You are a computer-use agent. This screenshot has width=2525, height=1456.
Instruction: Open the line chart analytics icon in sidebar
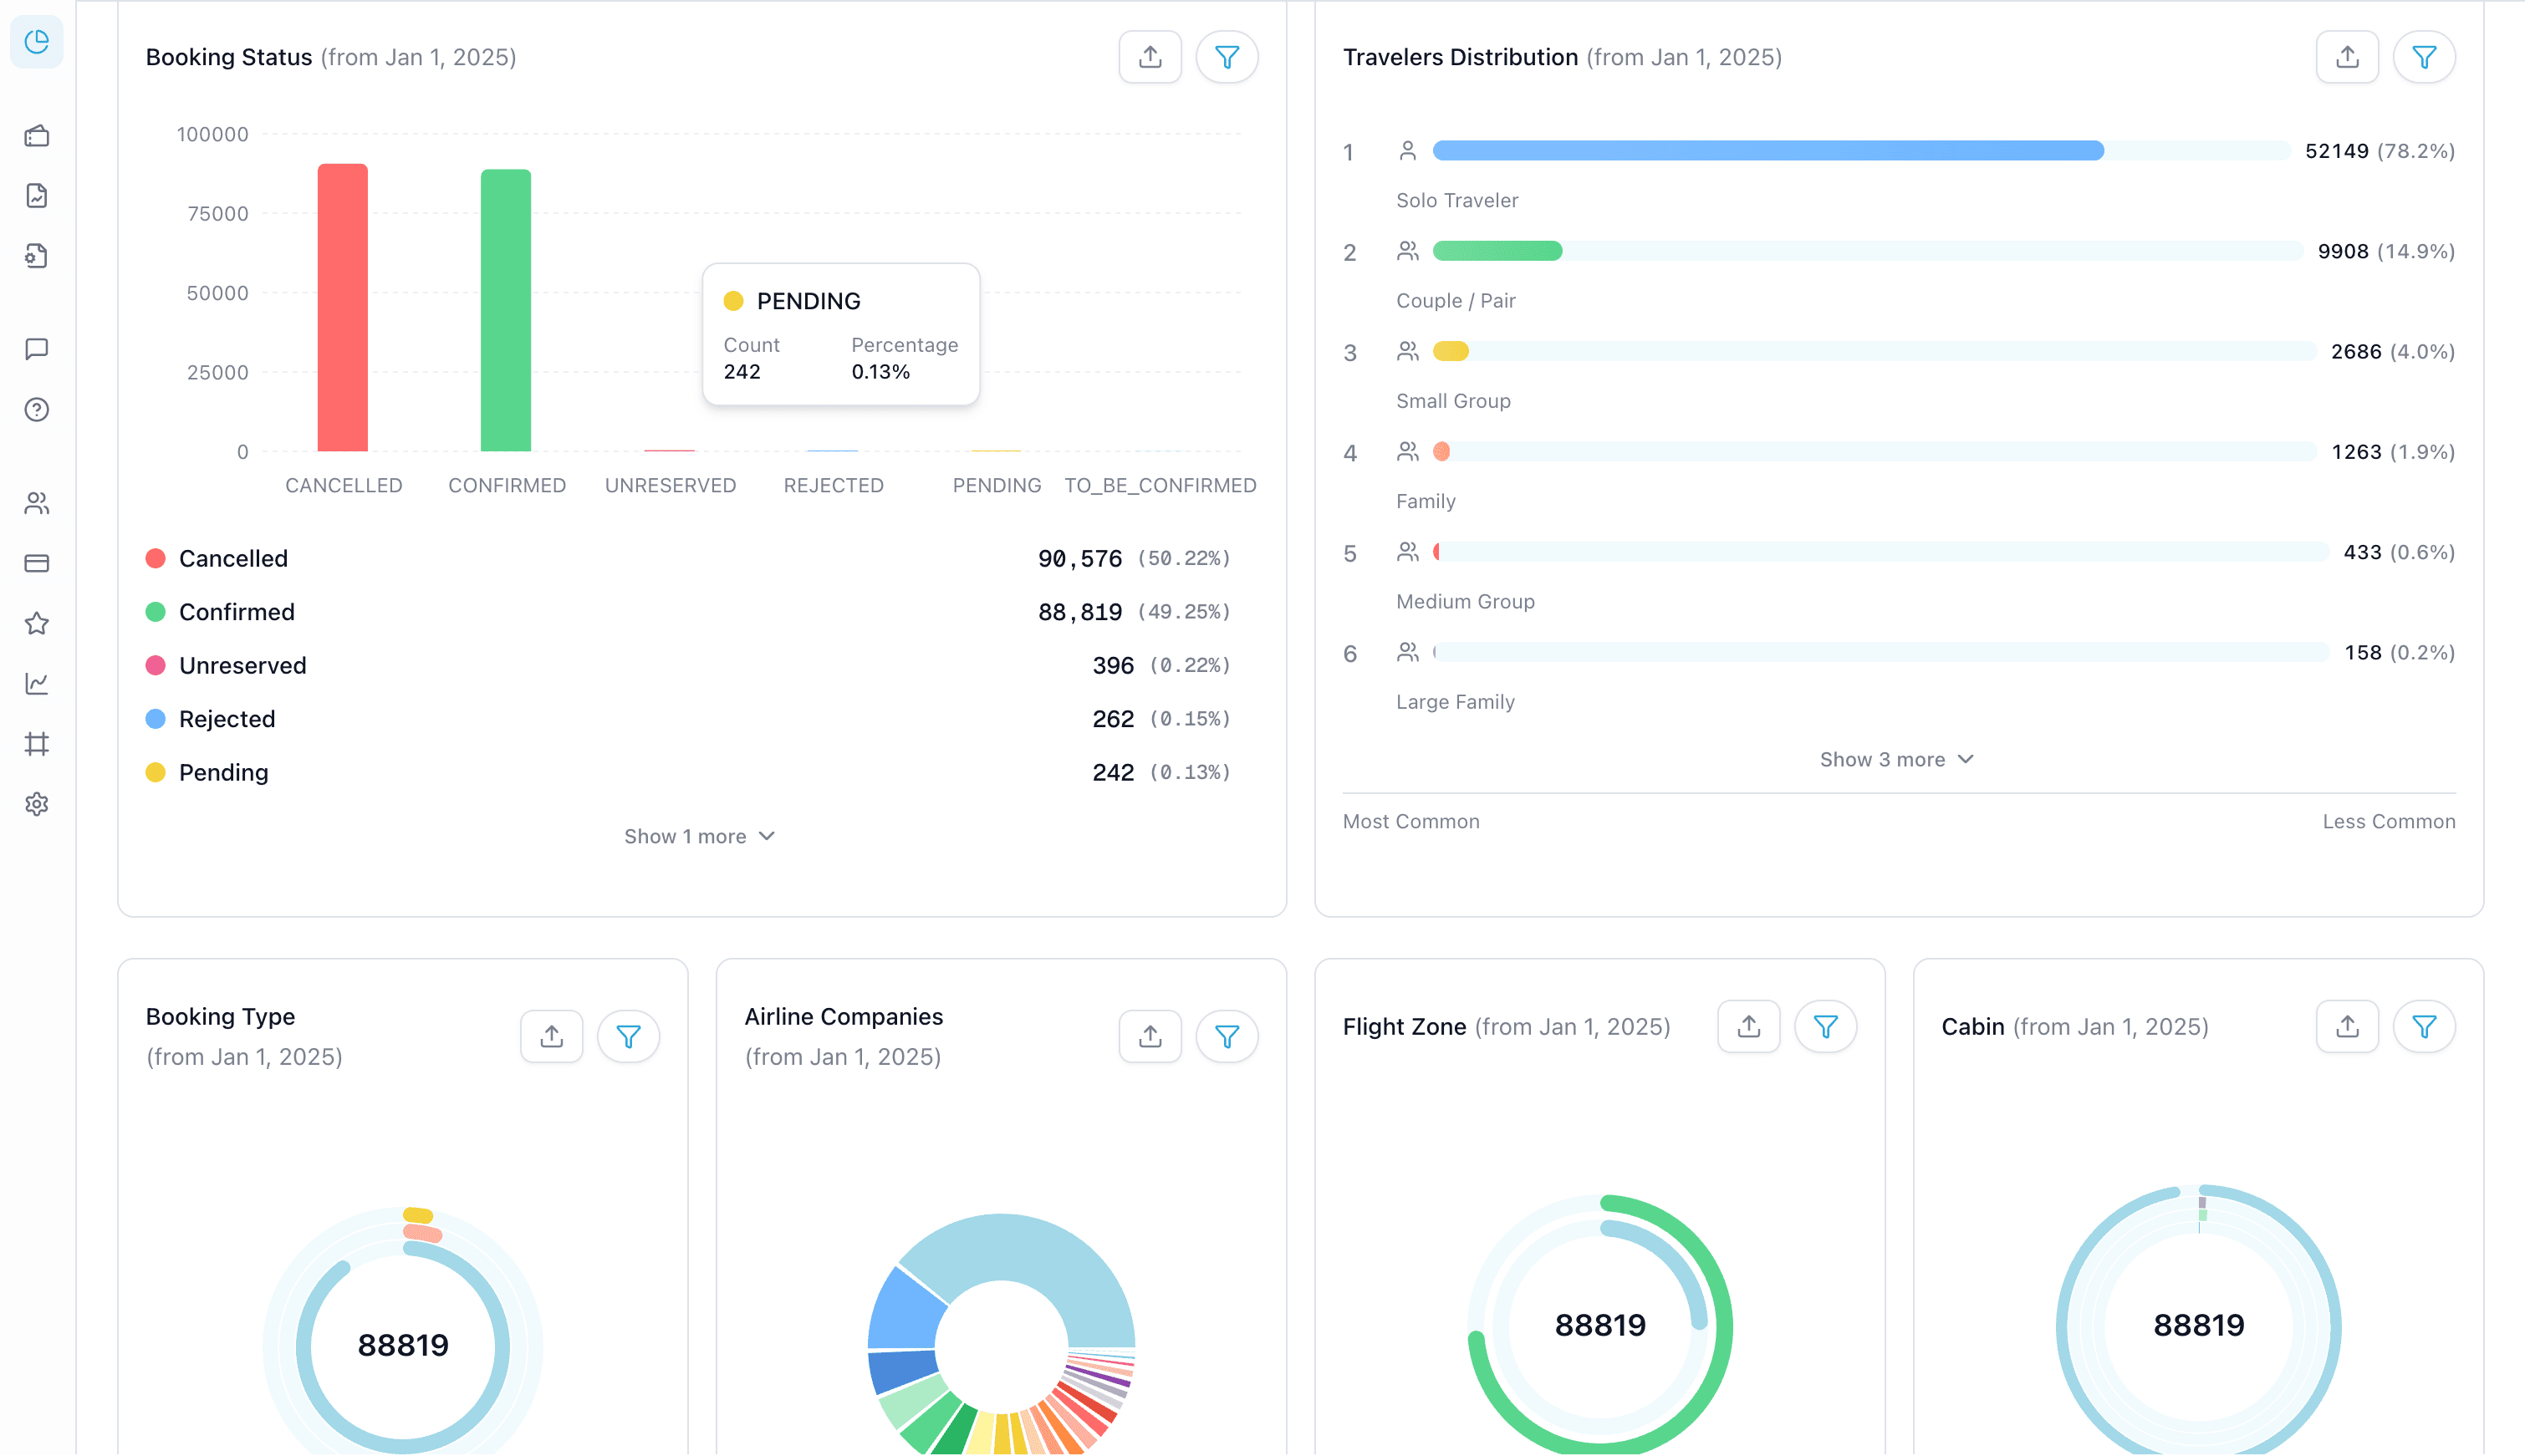[37, 684]
